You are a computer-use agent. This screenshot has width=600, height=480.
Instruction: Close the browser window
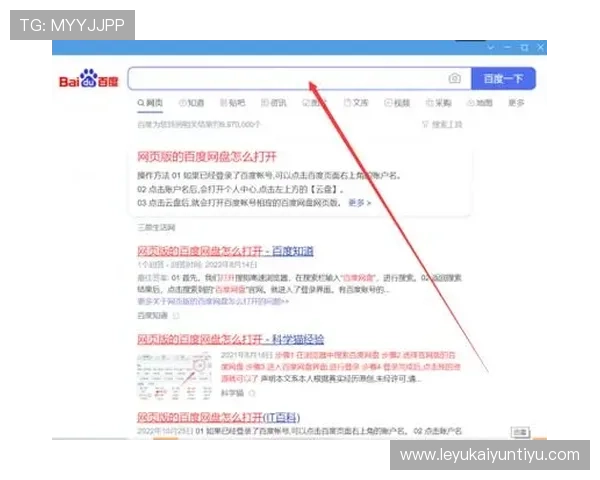(x=540, y=47)
